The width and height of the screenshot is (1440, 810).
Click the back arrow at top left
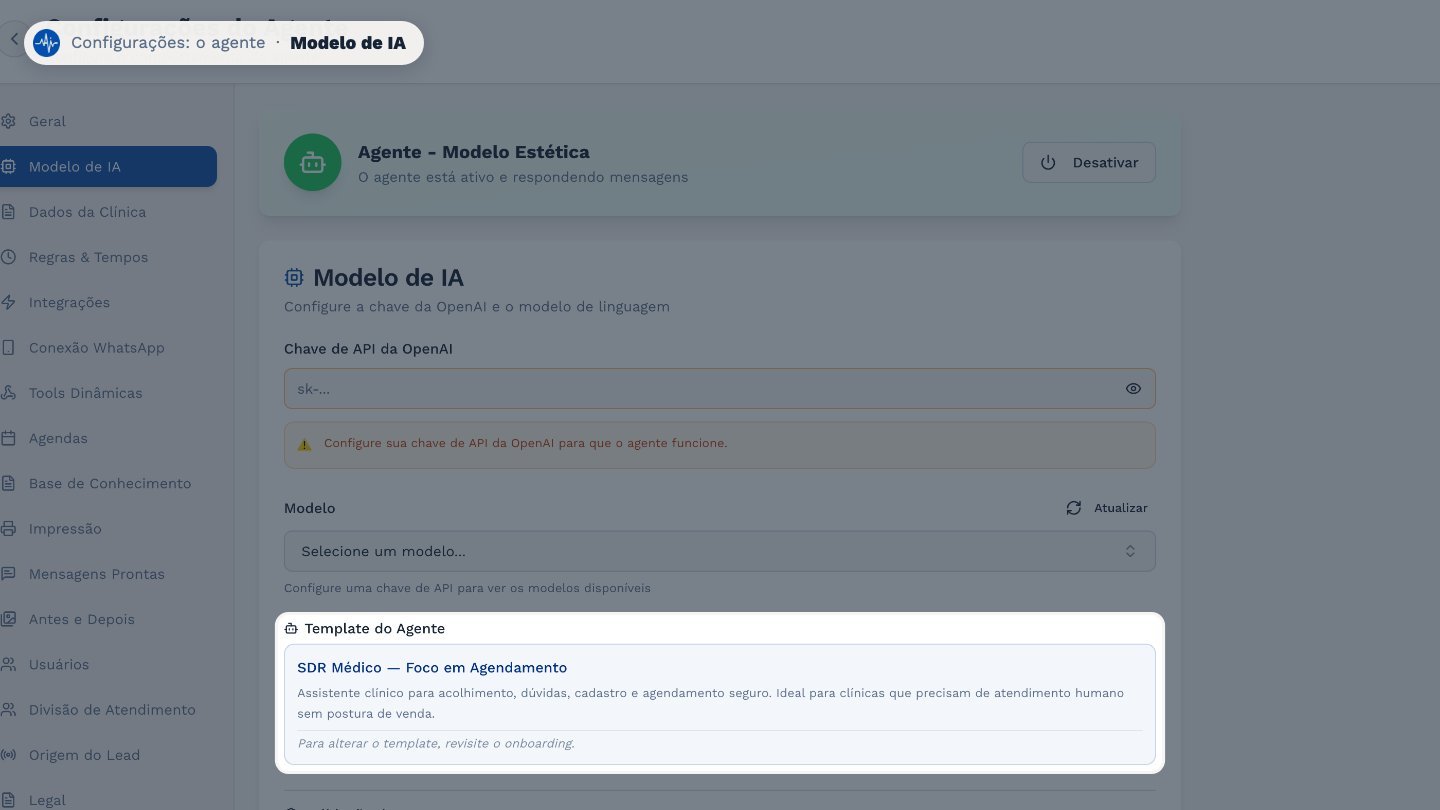tap(13, 40)
